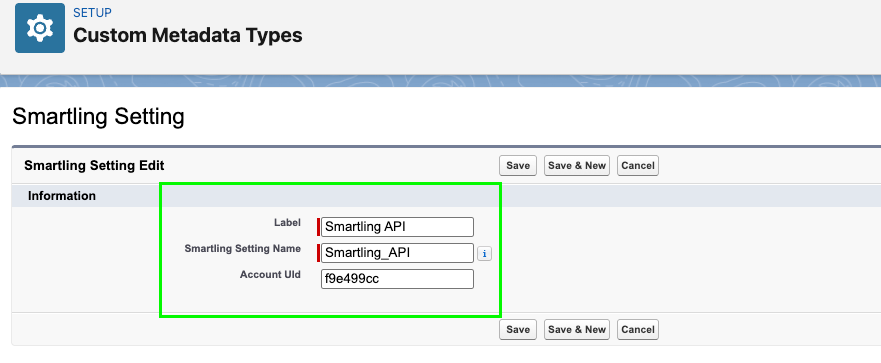Click the Label field label text

point(288,223)
